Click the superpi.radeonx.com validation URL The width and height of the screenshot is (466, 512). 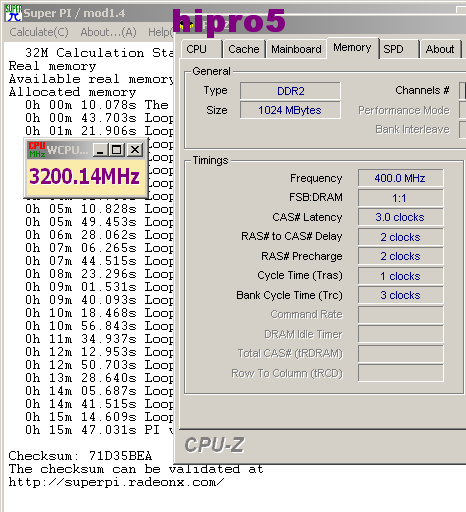point(117,482)
